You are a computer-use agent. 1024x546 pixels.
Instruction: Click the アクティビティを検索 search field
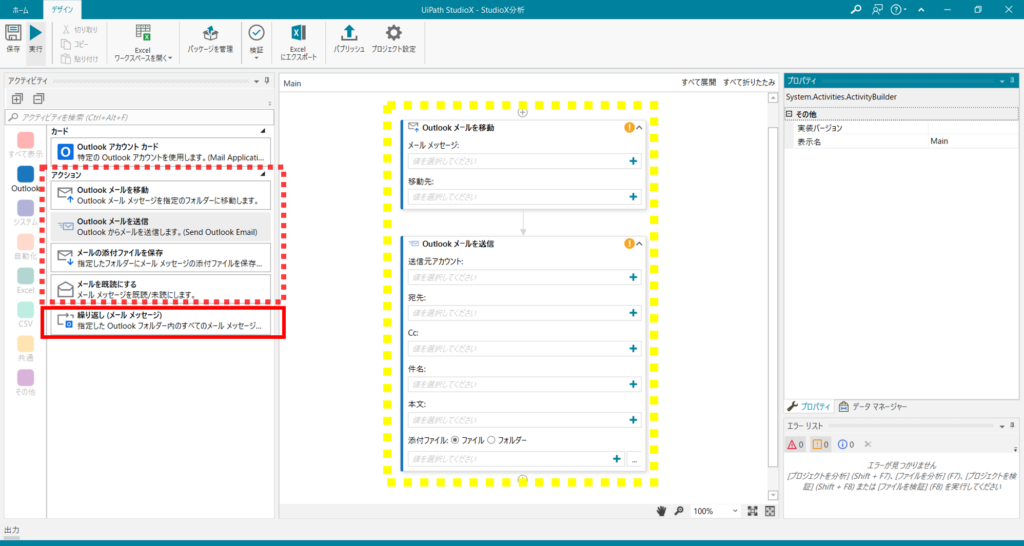(x=139, y=117)
